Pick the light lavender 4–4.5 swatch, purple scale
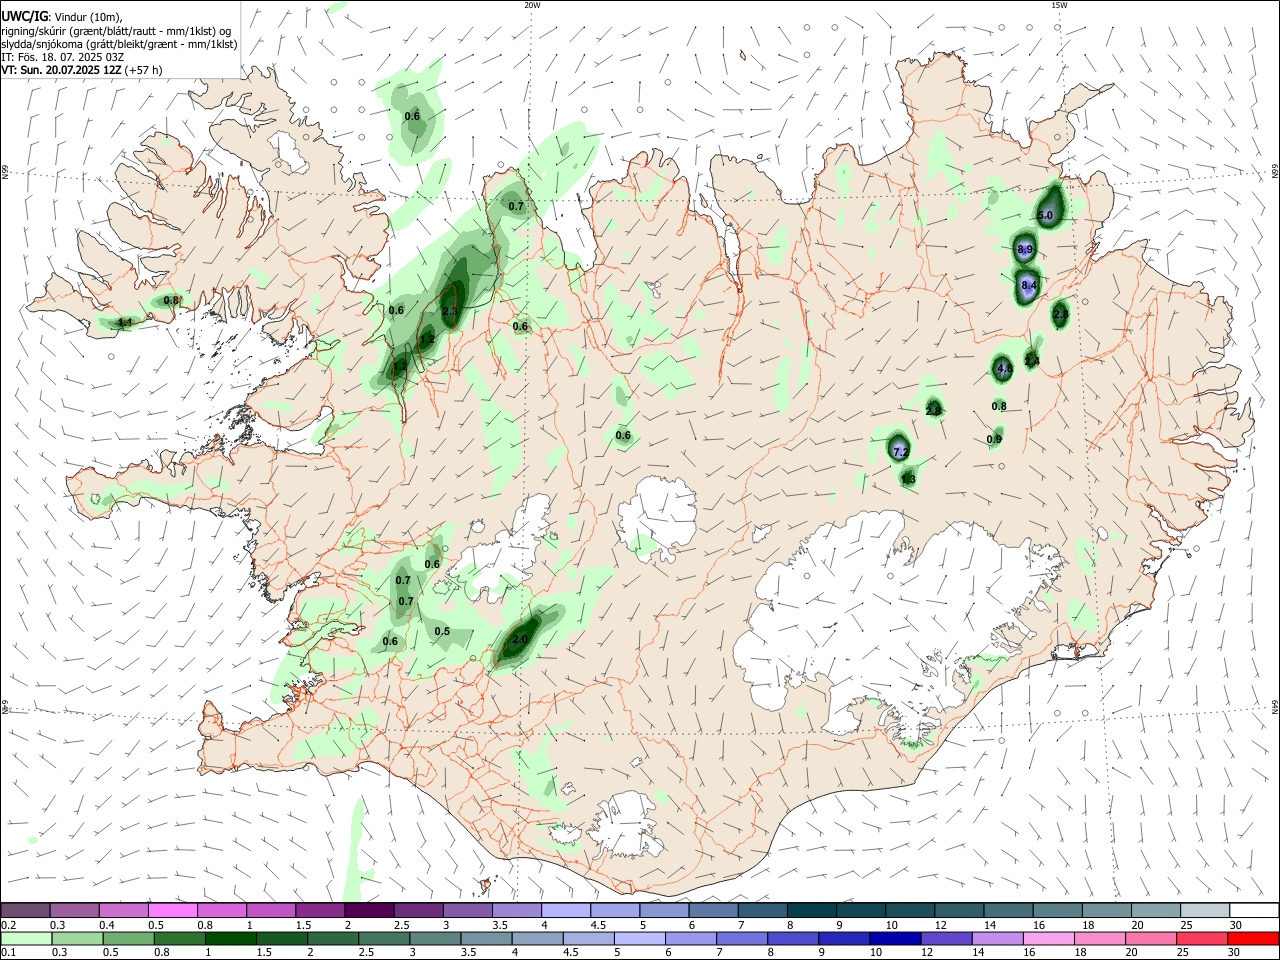This screenshot has width=1280, height=960. pyautogui.click(x=565, y=910)
